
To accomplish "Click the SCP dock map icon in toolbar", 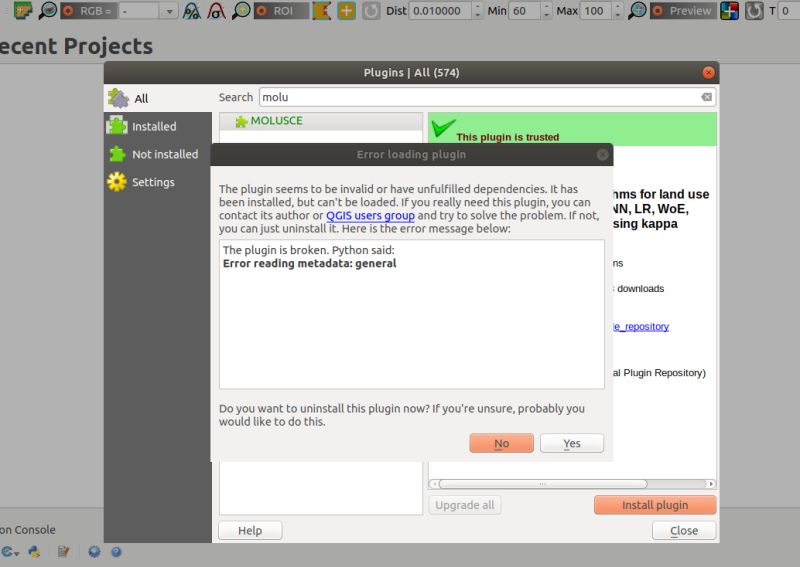I will 22,10.
